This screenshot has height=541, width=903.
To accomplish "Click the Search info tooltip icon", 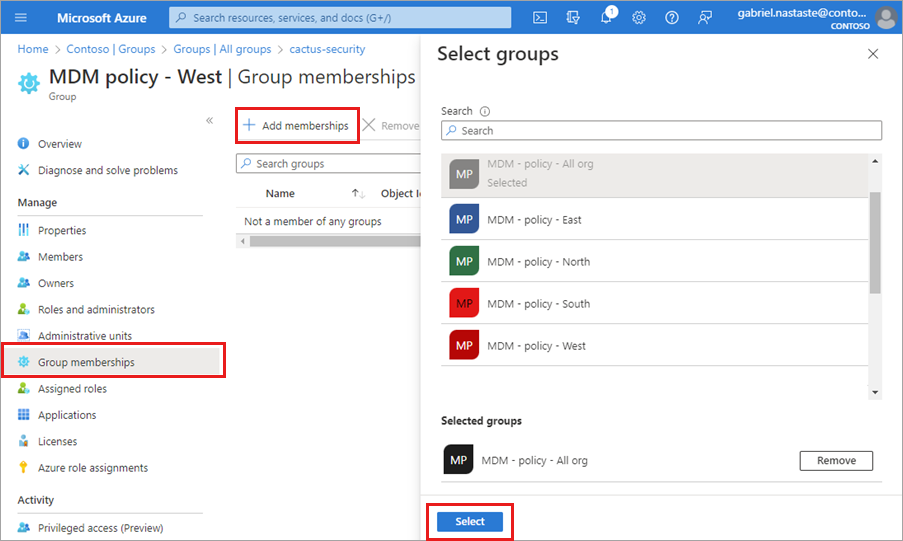I will point(485,112).
